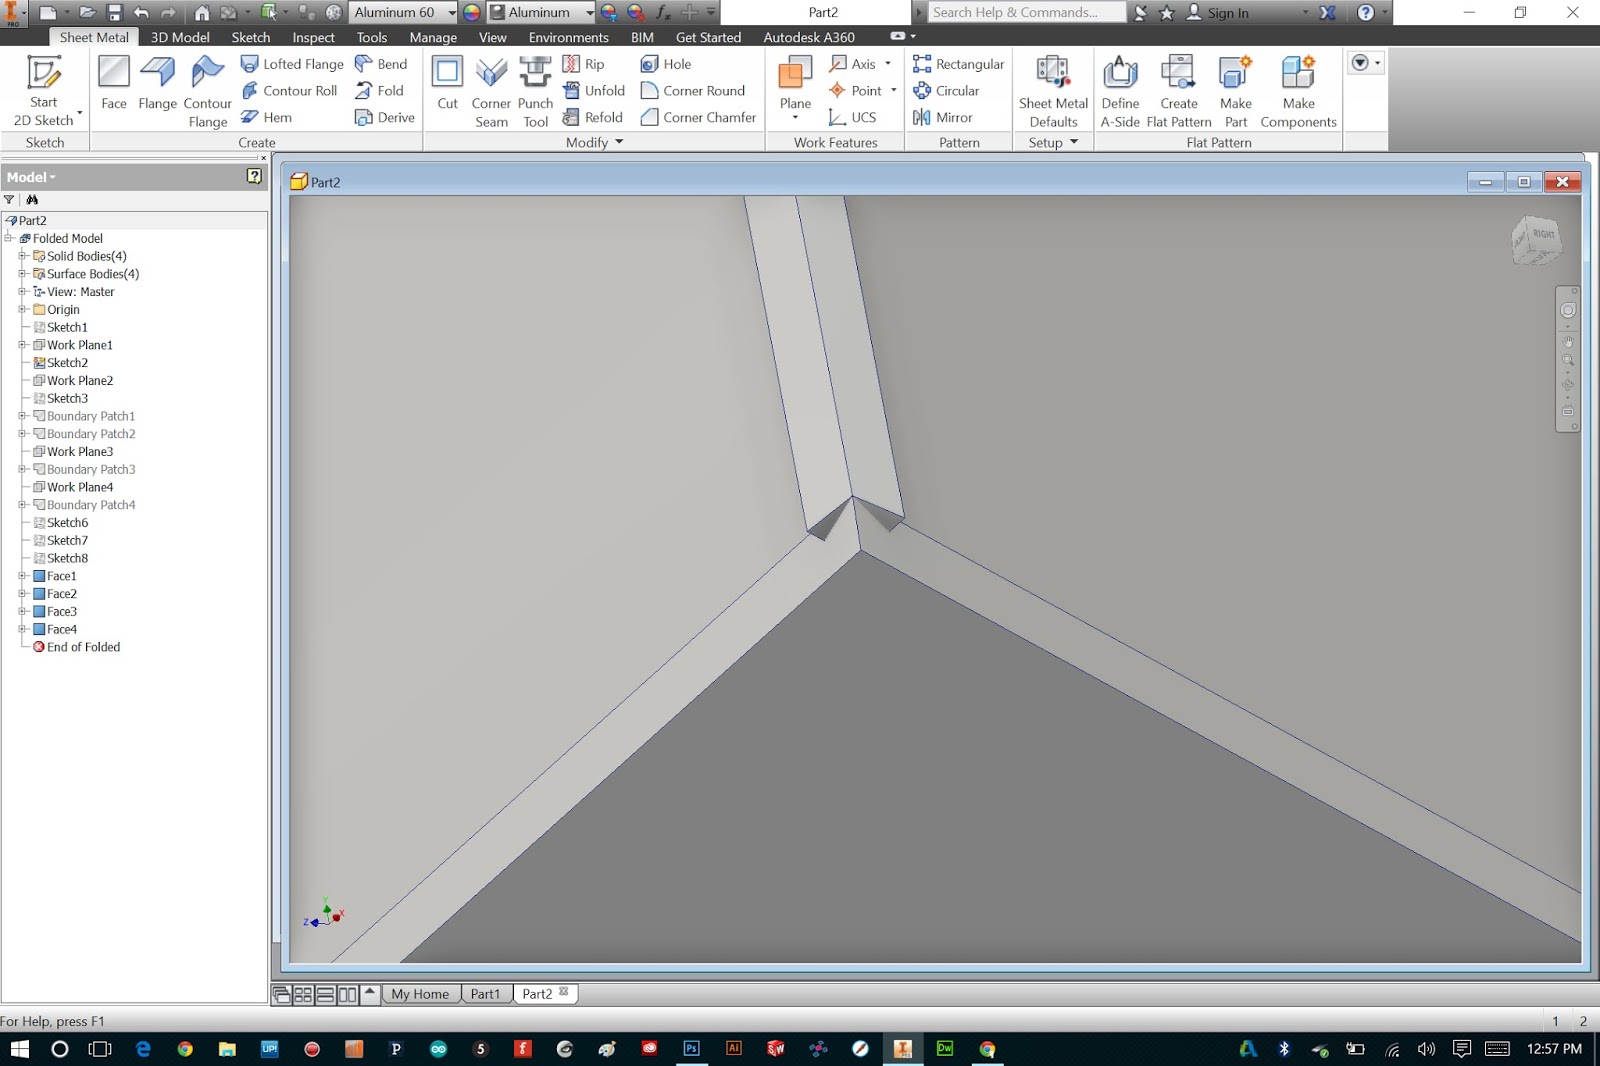
Task: Switch to the Part1 document tab
Action: click(x=486, y=993)
